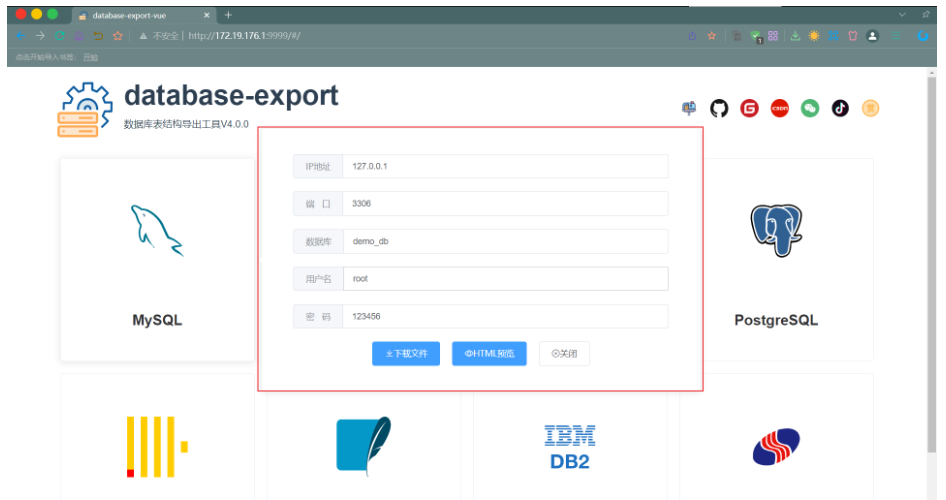
Task: Click the blue screenshot capture icon
Action: pyautogui.click(x=834, y=36)
